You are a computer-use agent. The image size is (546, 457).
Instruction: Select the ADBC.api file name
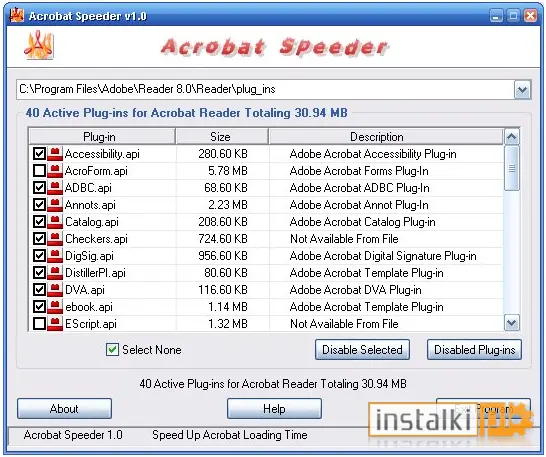click(x=88, y=188)
